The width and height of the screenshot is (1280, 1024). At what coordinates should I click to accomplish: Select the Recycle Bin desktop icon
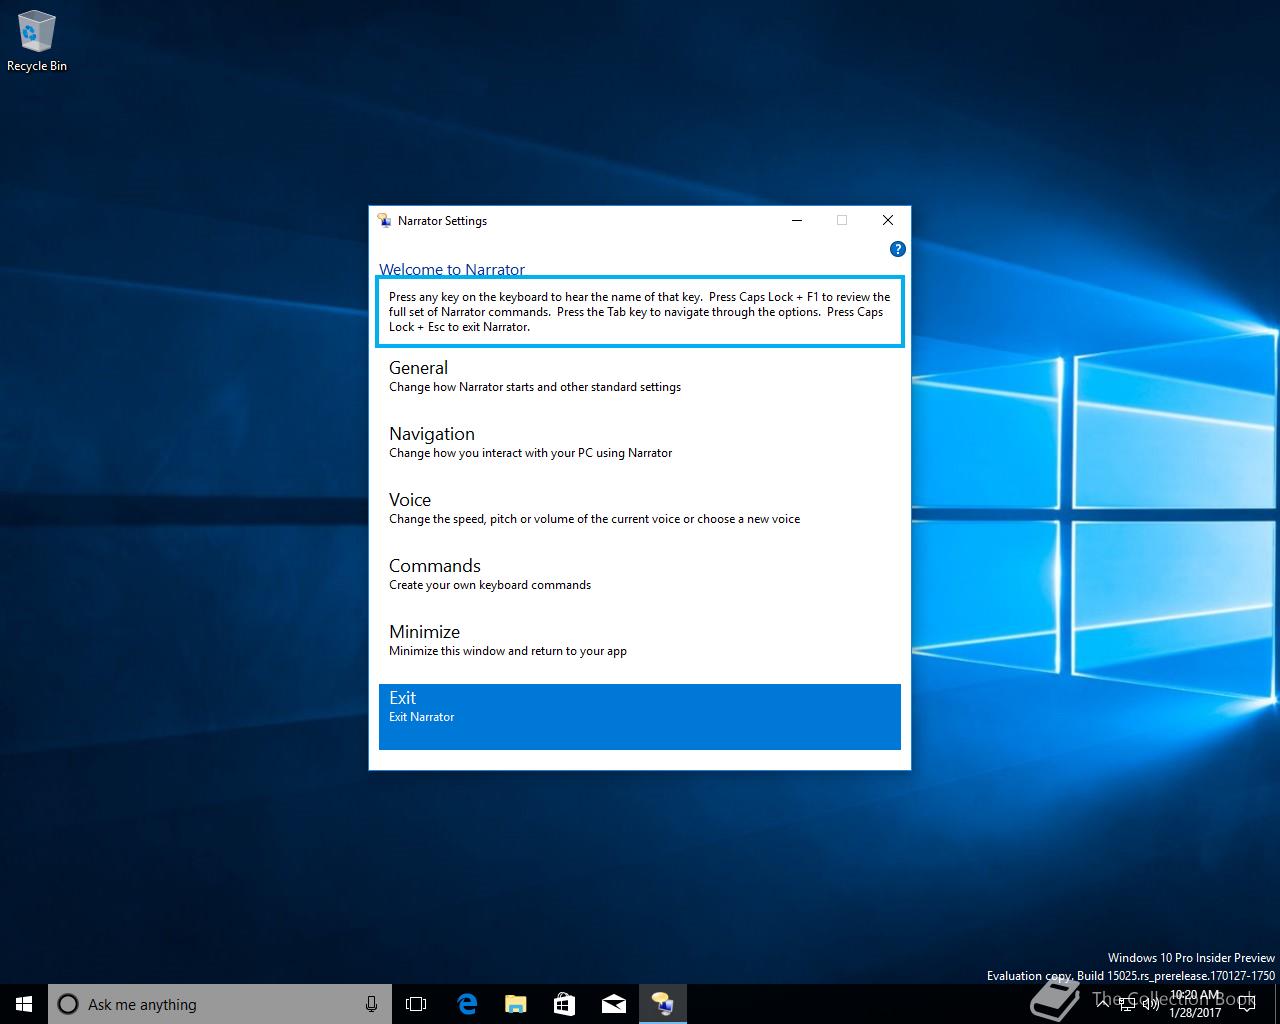[37, 42]
